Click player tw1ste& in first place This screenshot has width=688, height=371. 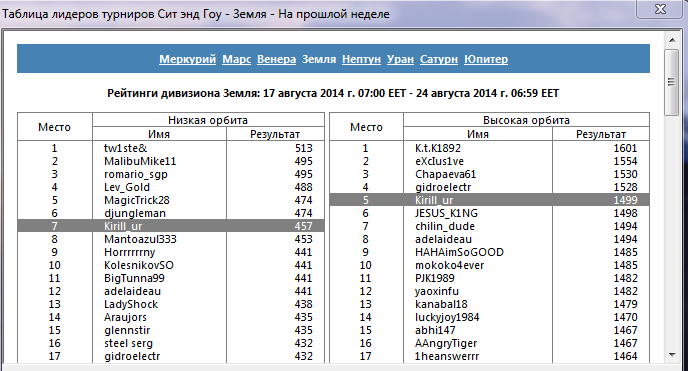point(125,148)
